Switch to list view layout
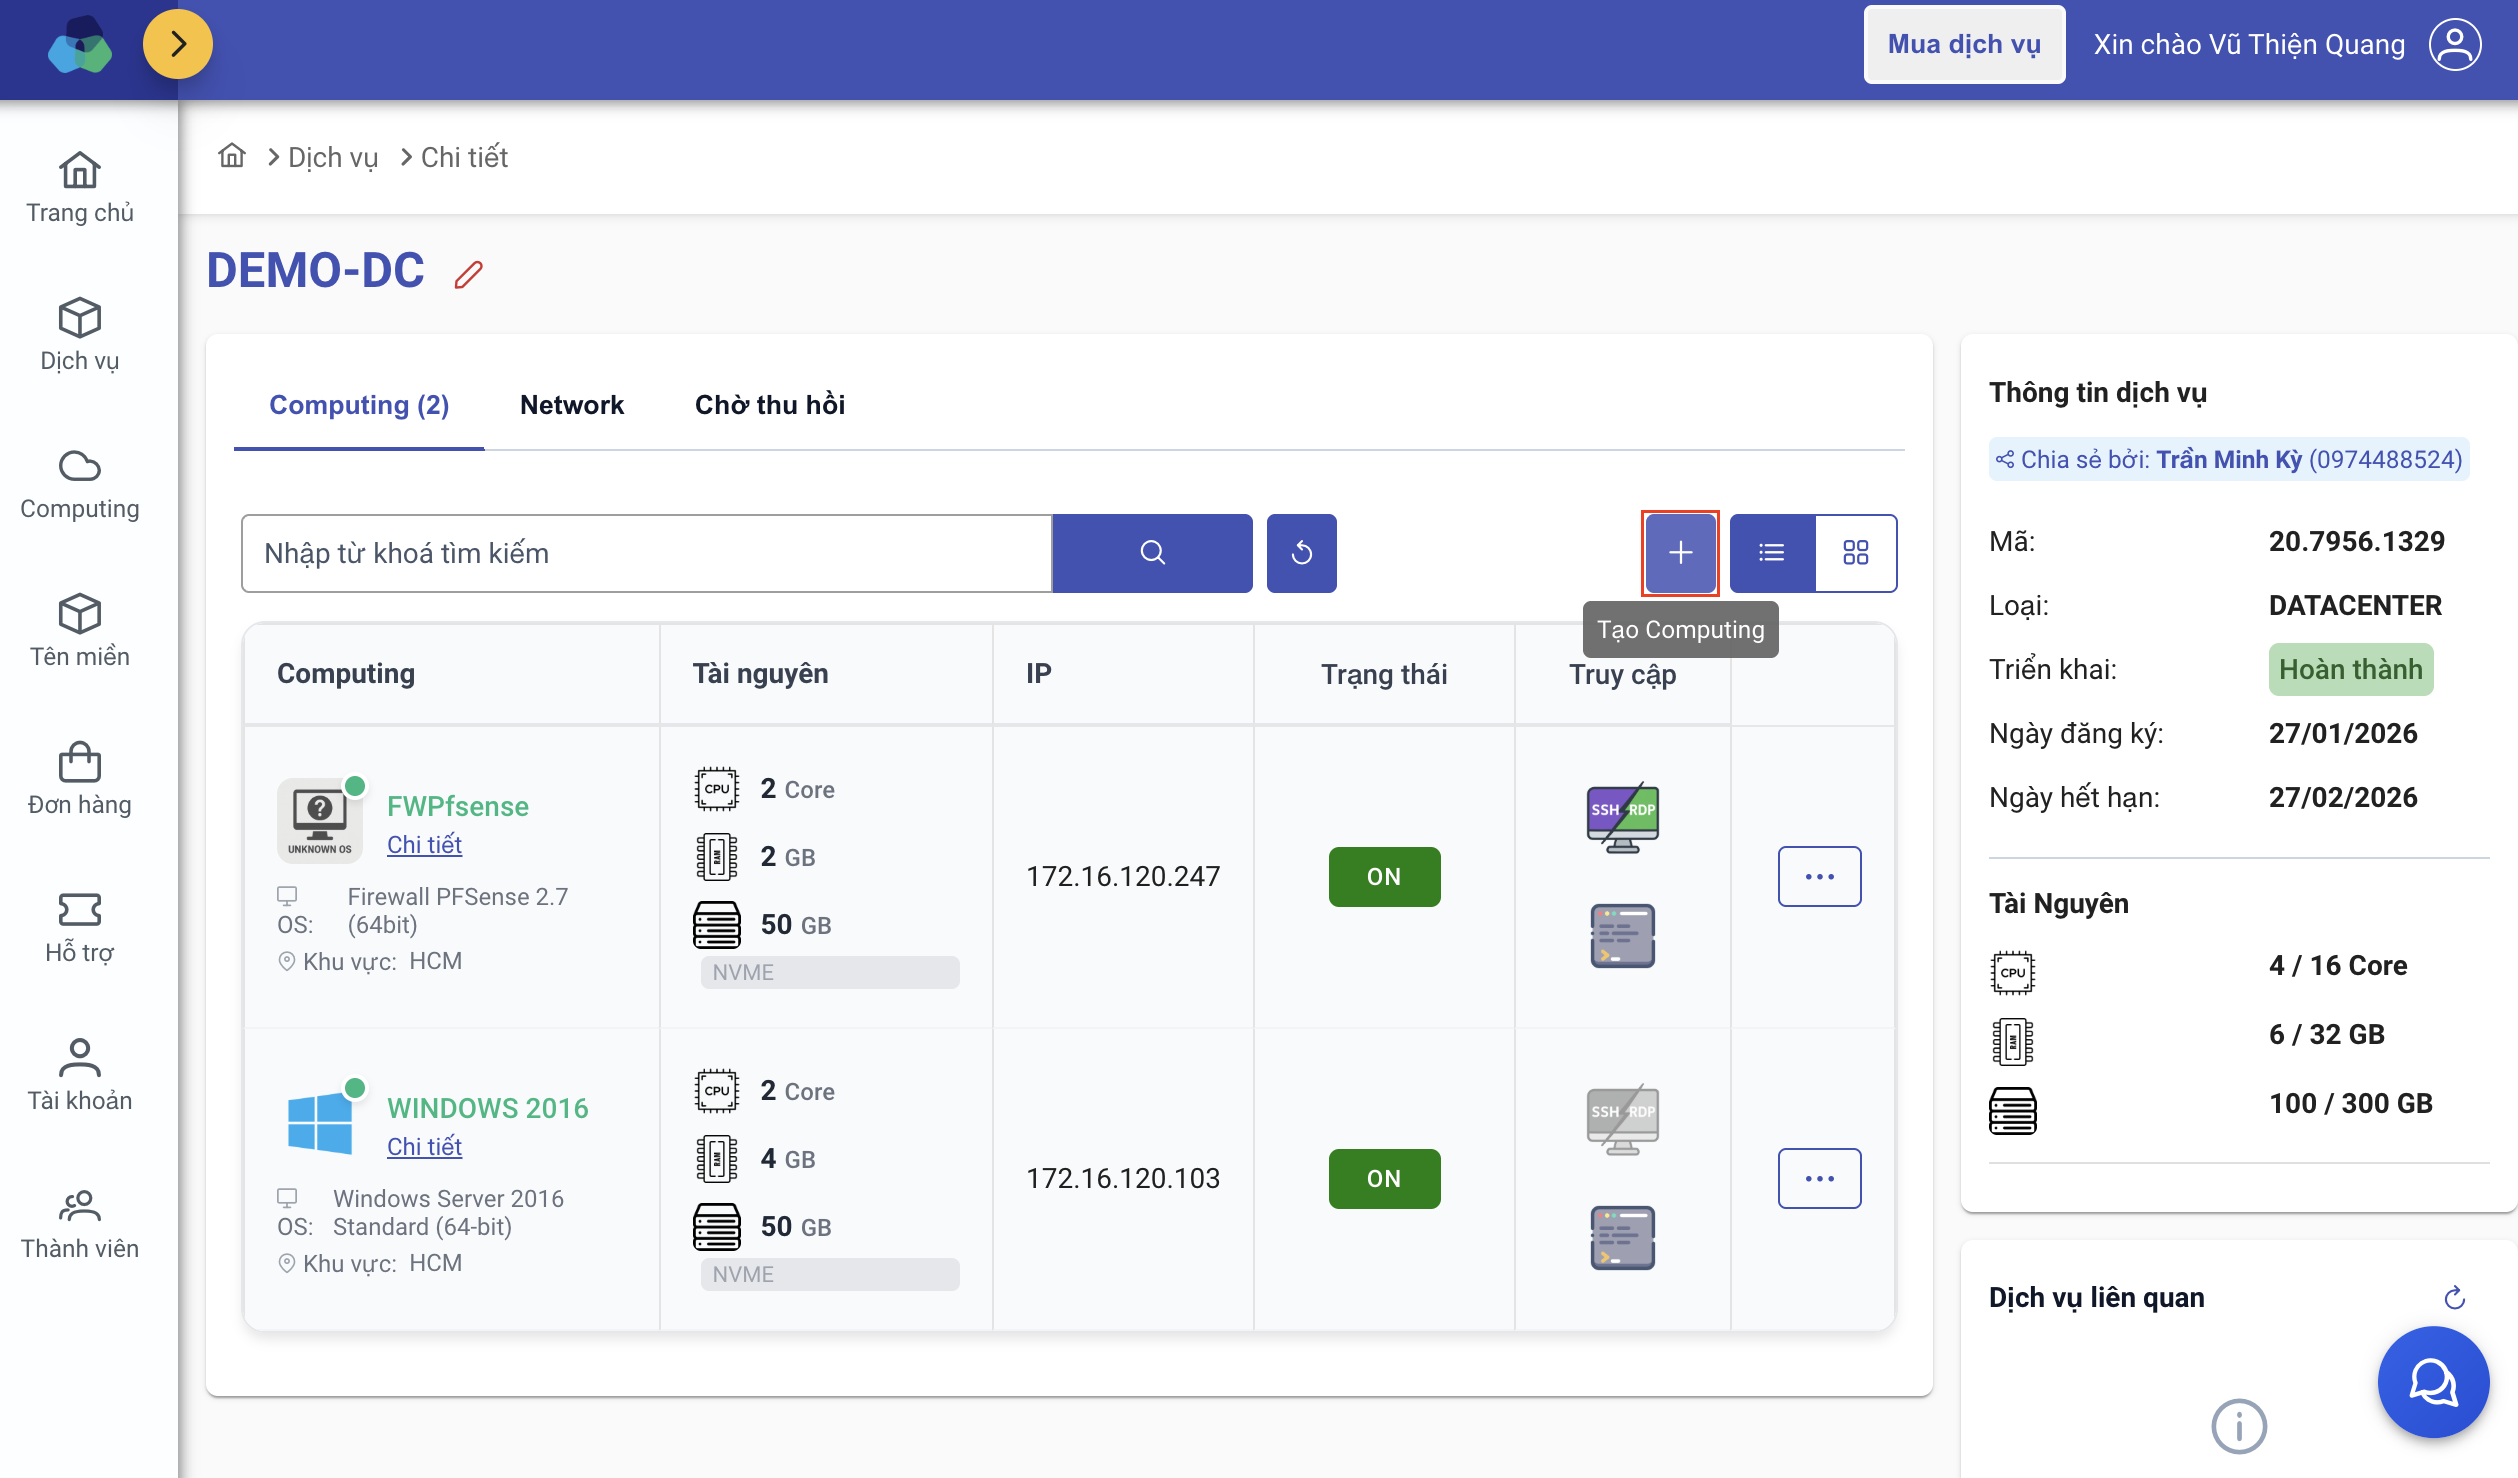This screenshot has height=1478, width=2518. pos(1771,553)
